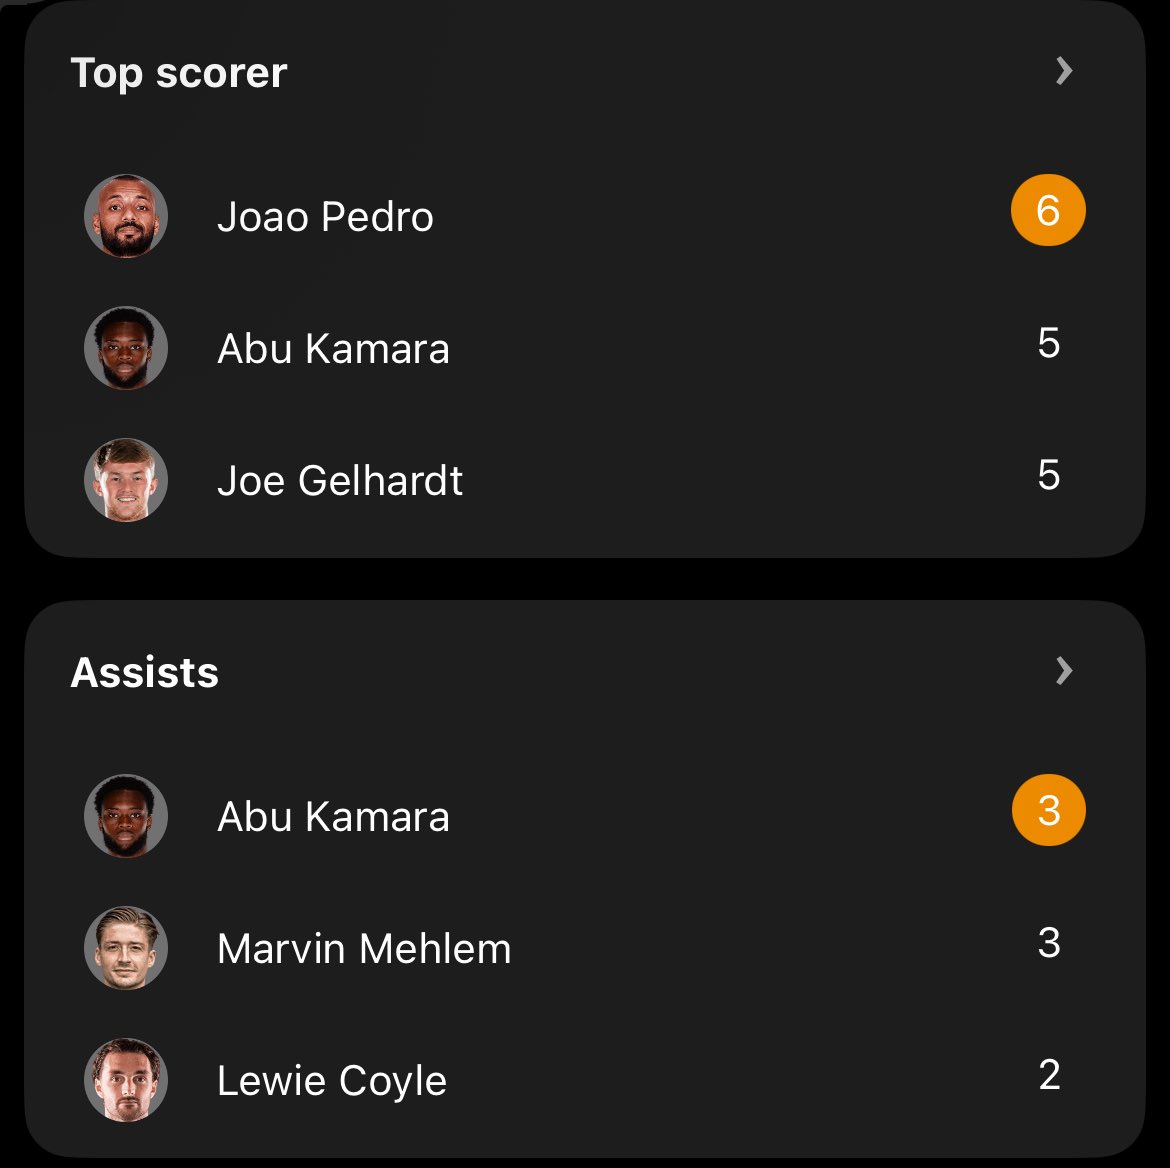This screenshot has height=1168, width=1170.
Task: Expand the Top scorer list chevron
Action: click(x=1064, y=71)
